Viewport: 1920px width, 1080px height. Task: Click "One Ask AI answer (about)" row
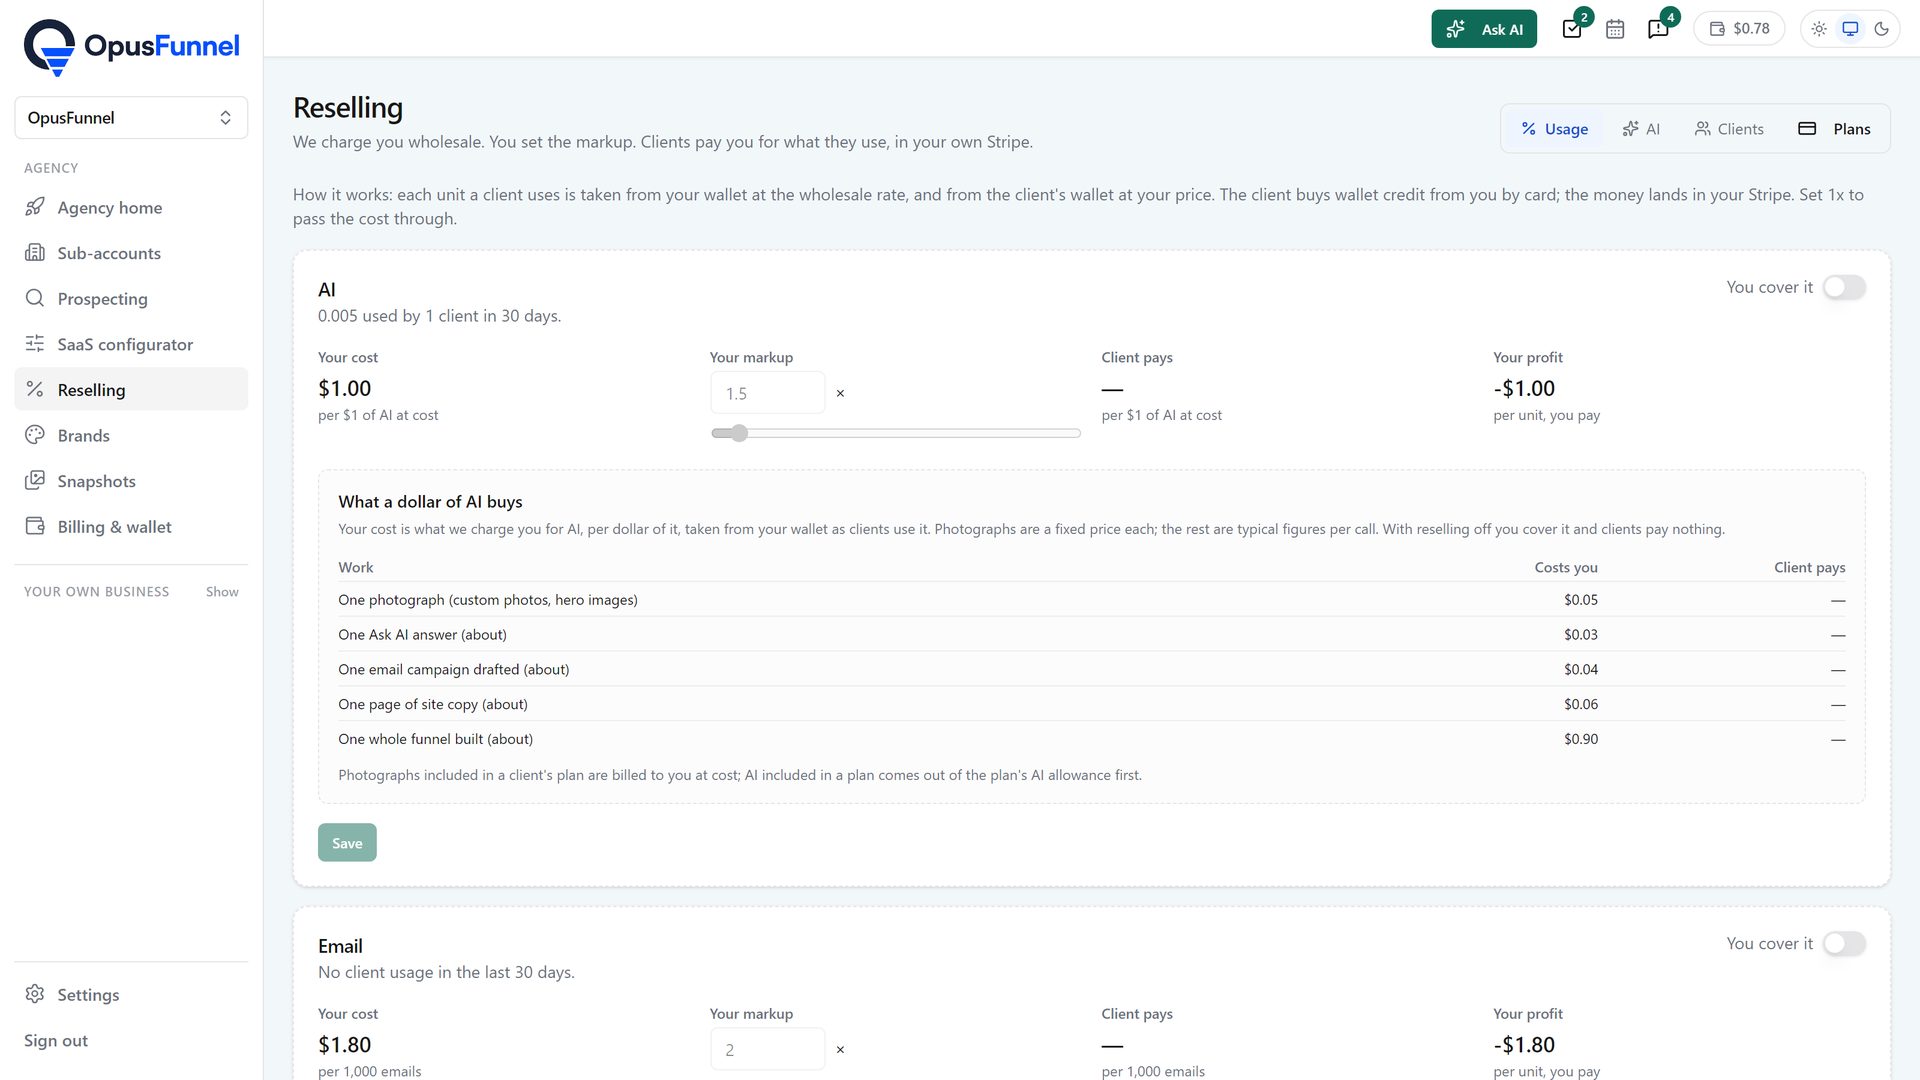1091,634
